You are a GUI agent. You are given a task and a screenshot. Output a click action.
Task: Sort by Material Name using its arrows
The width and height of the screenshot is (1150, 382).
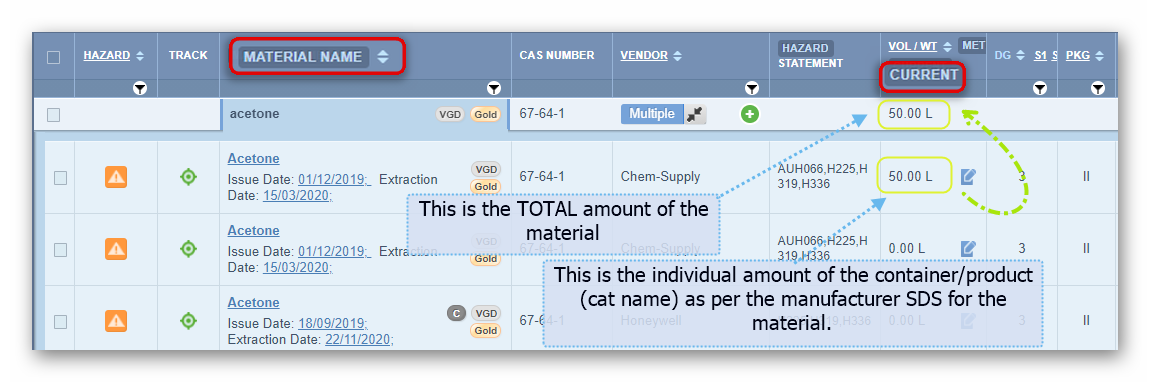[x=383, y=56]
